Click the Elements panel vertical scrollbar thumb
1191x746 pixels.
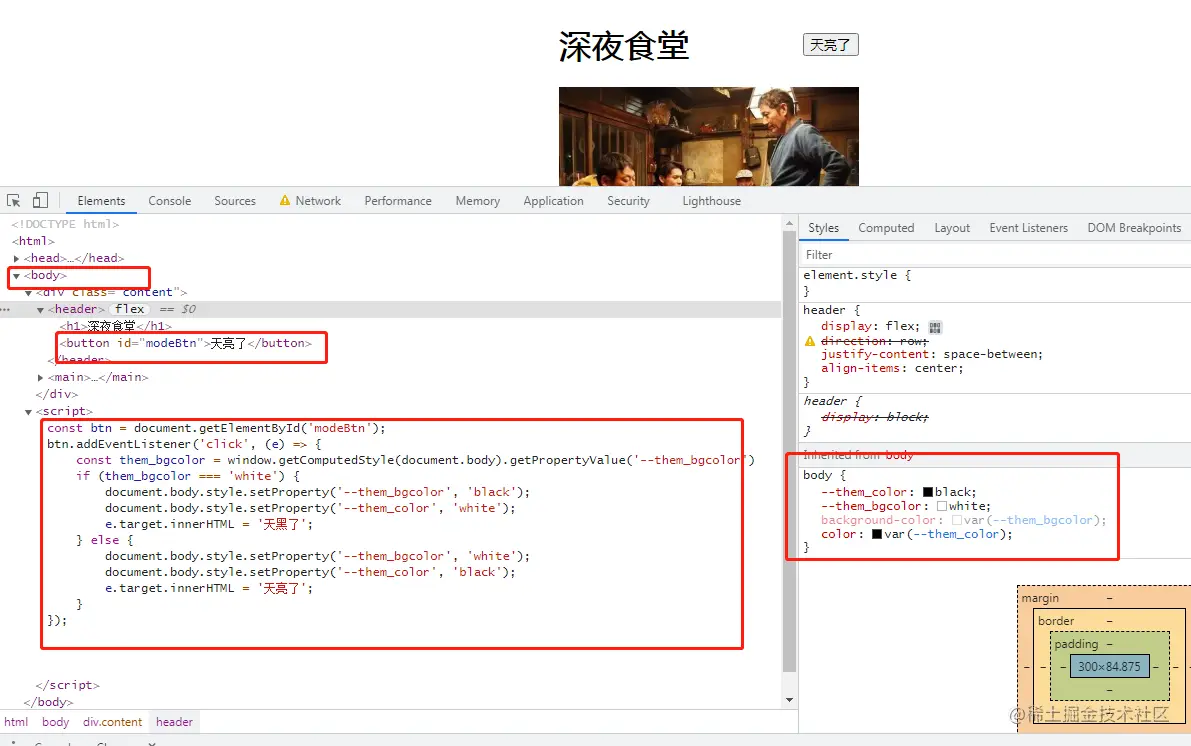click(x=789, y=451)
